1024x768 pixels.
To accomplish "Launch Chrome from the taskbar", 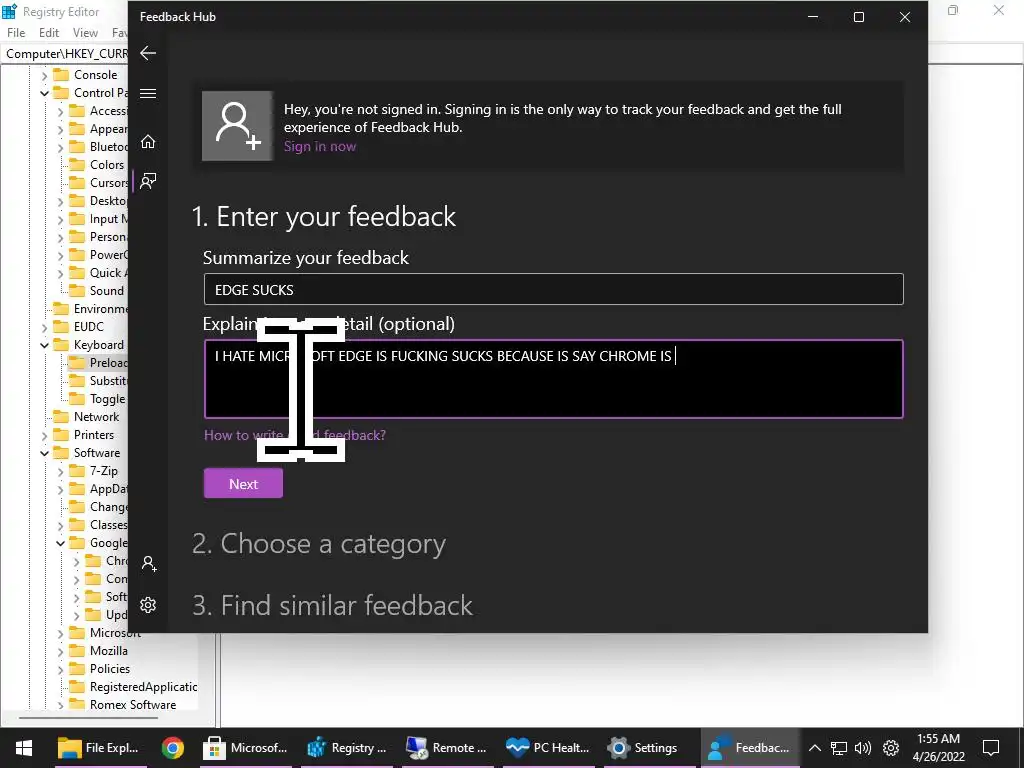I will point(173,748).
